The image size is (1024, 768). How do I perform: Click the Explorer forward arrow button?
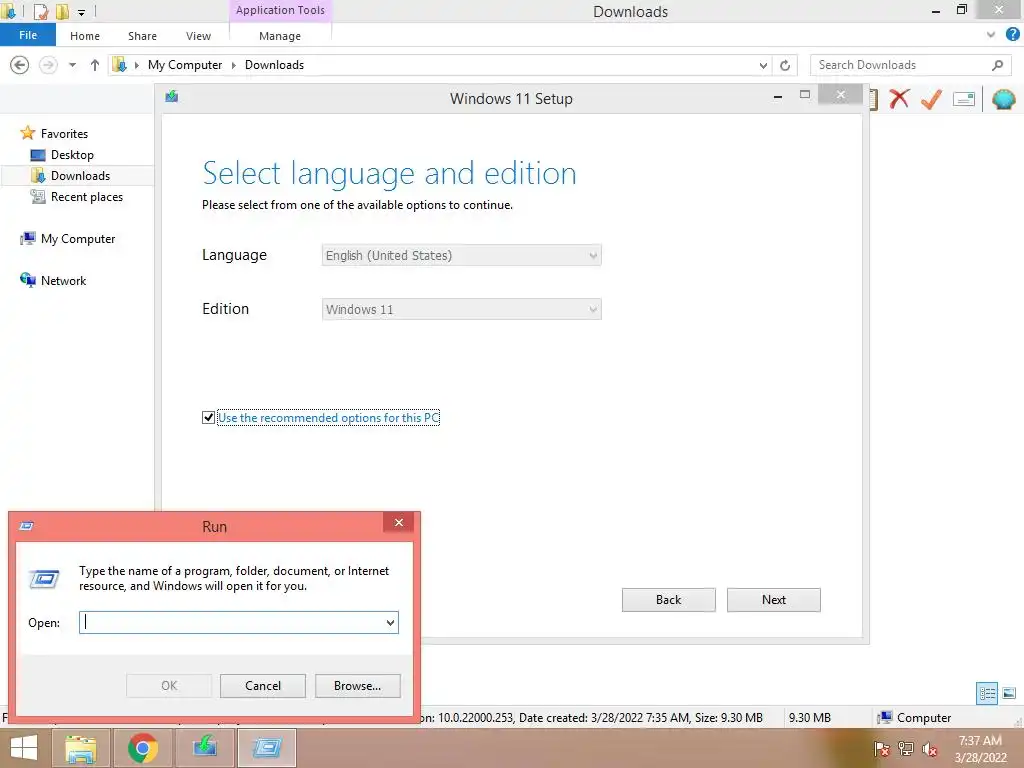click(48, 65)
